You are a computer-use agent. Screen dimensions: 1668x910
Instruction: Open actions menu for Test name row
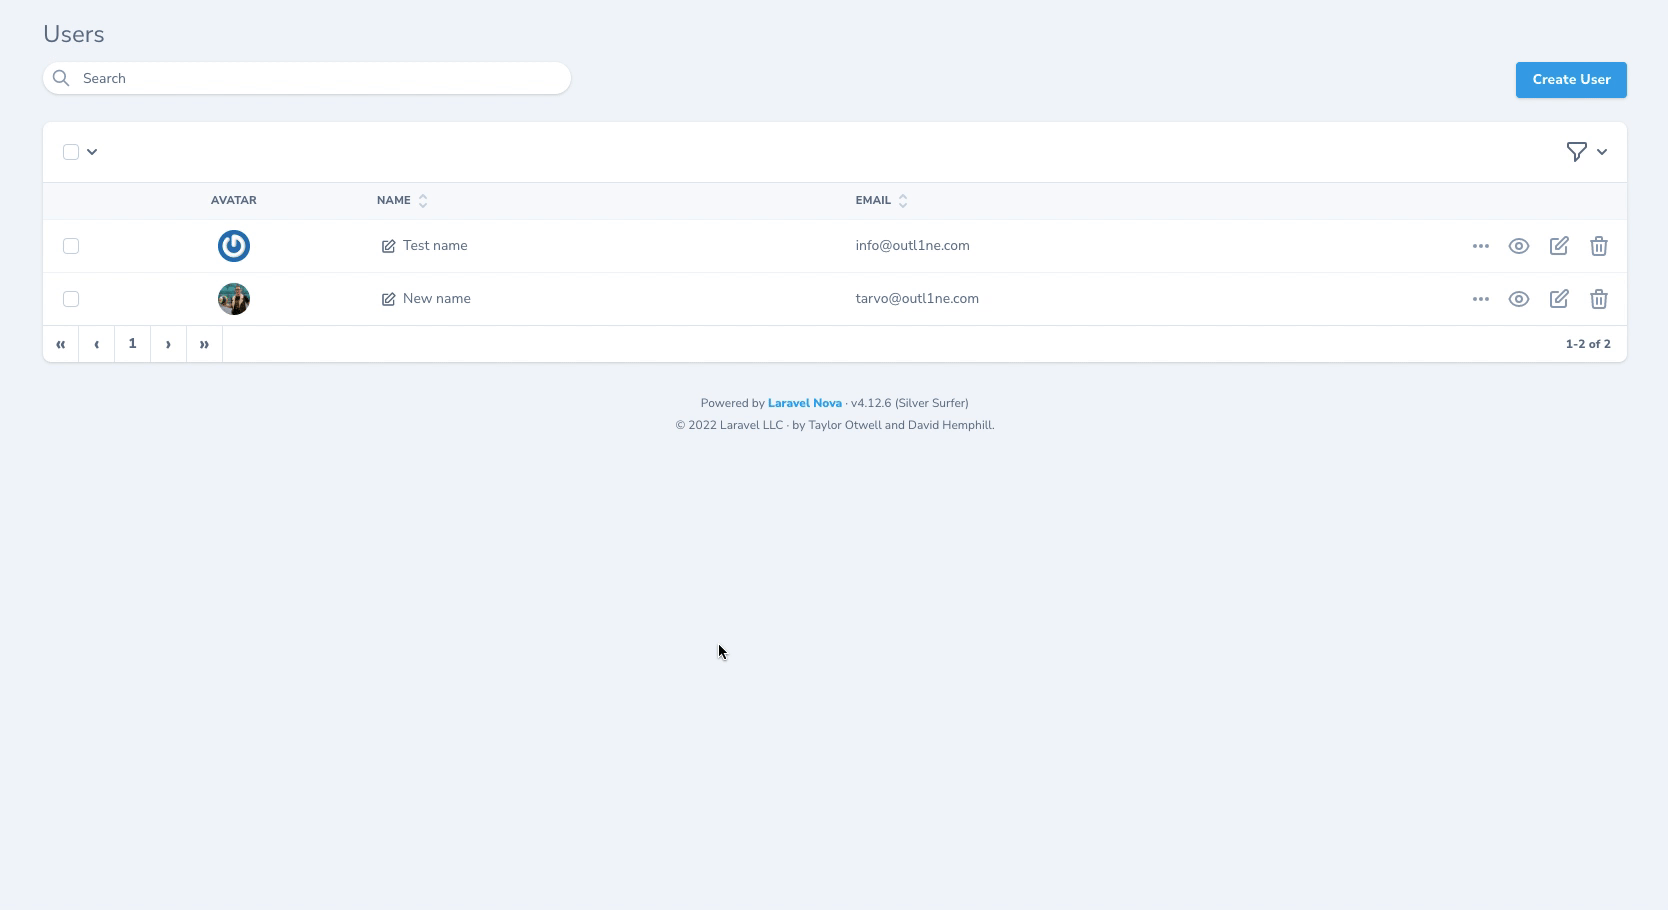pos(1480,246)
